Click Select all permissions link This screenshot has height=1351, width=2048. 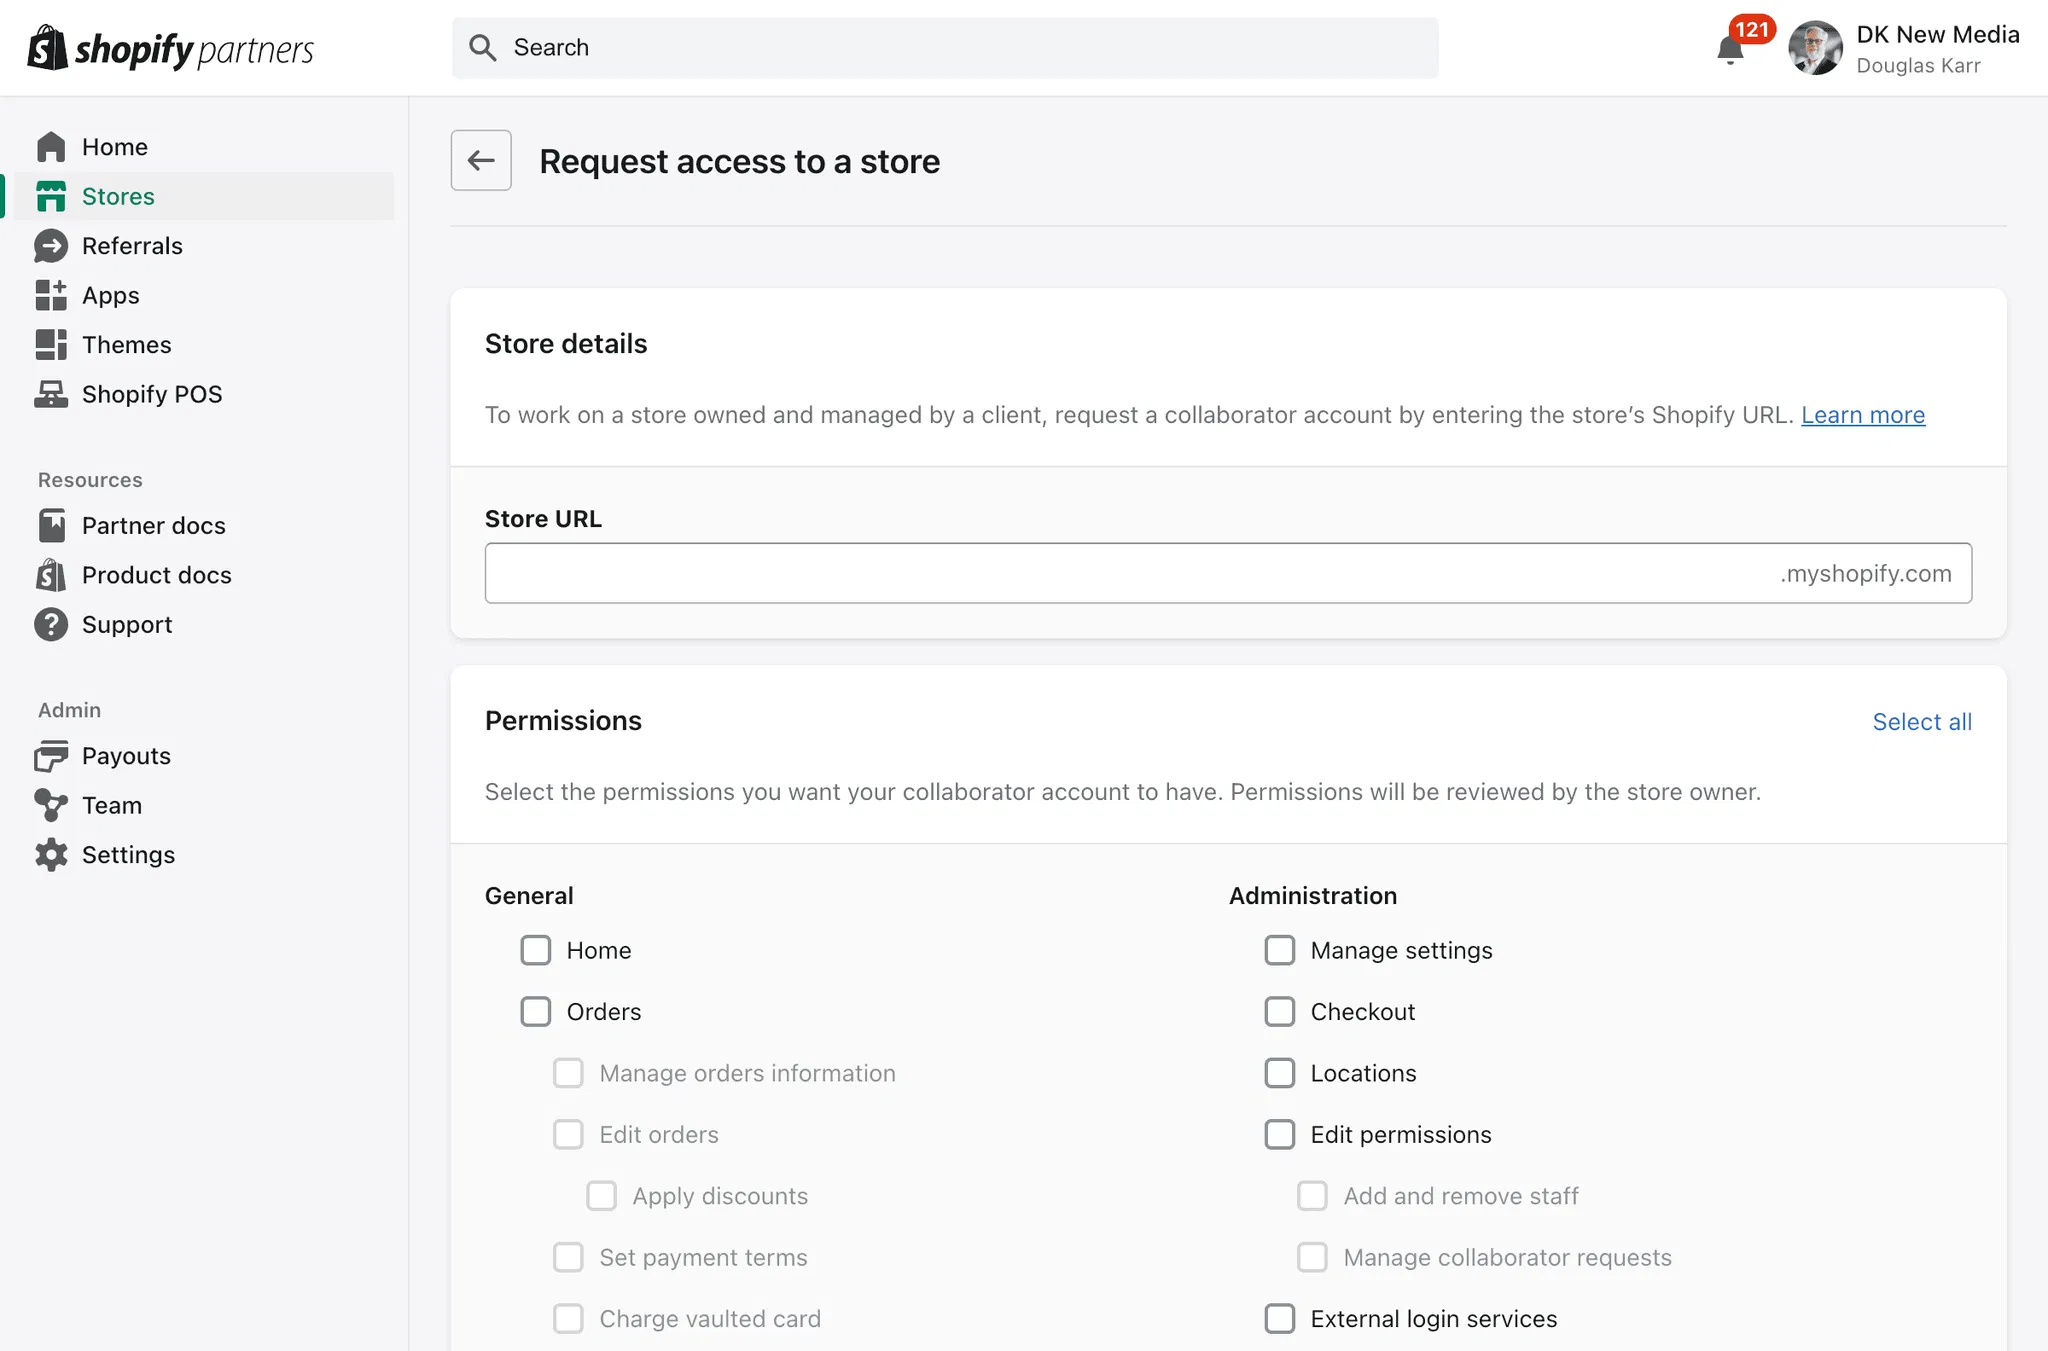[x=1922, y=722]
